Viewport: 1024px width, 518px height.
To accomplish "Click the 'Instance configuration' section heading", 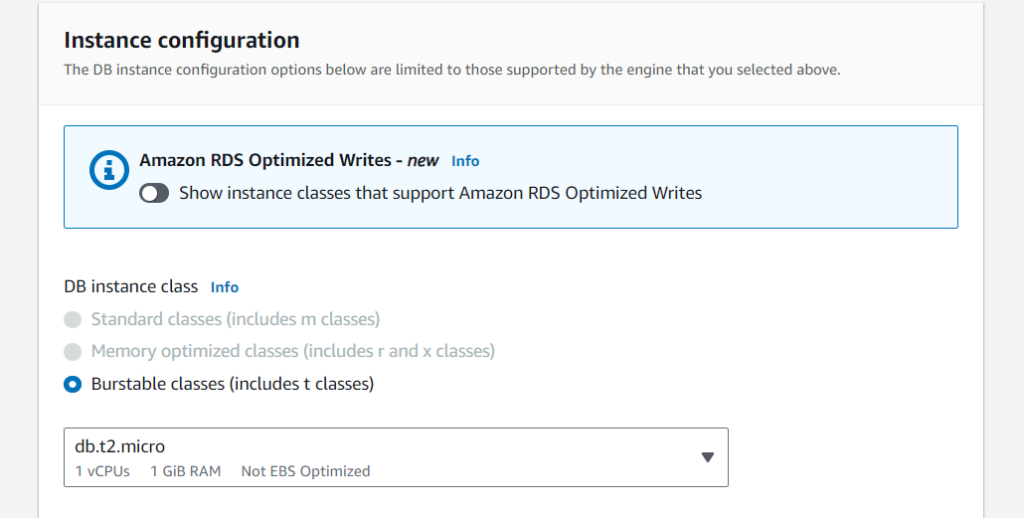I will coord(182,40).
